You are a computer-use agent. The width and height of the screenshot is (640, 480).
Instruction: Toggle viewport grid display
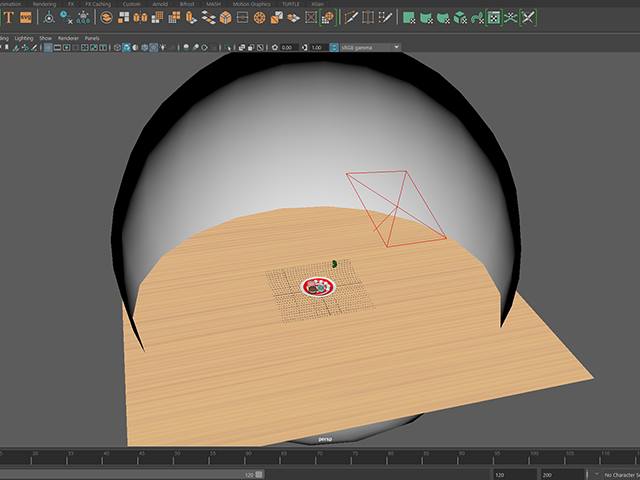click(x=48, y=48)
